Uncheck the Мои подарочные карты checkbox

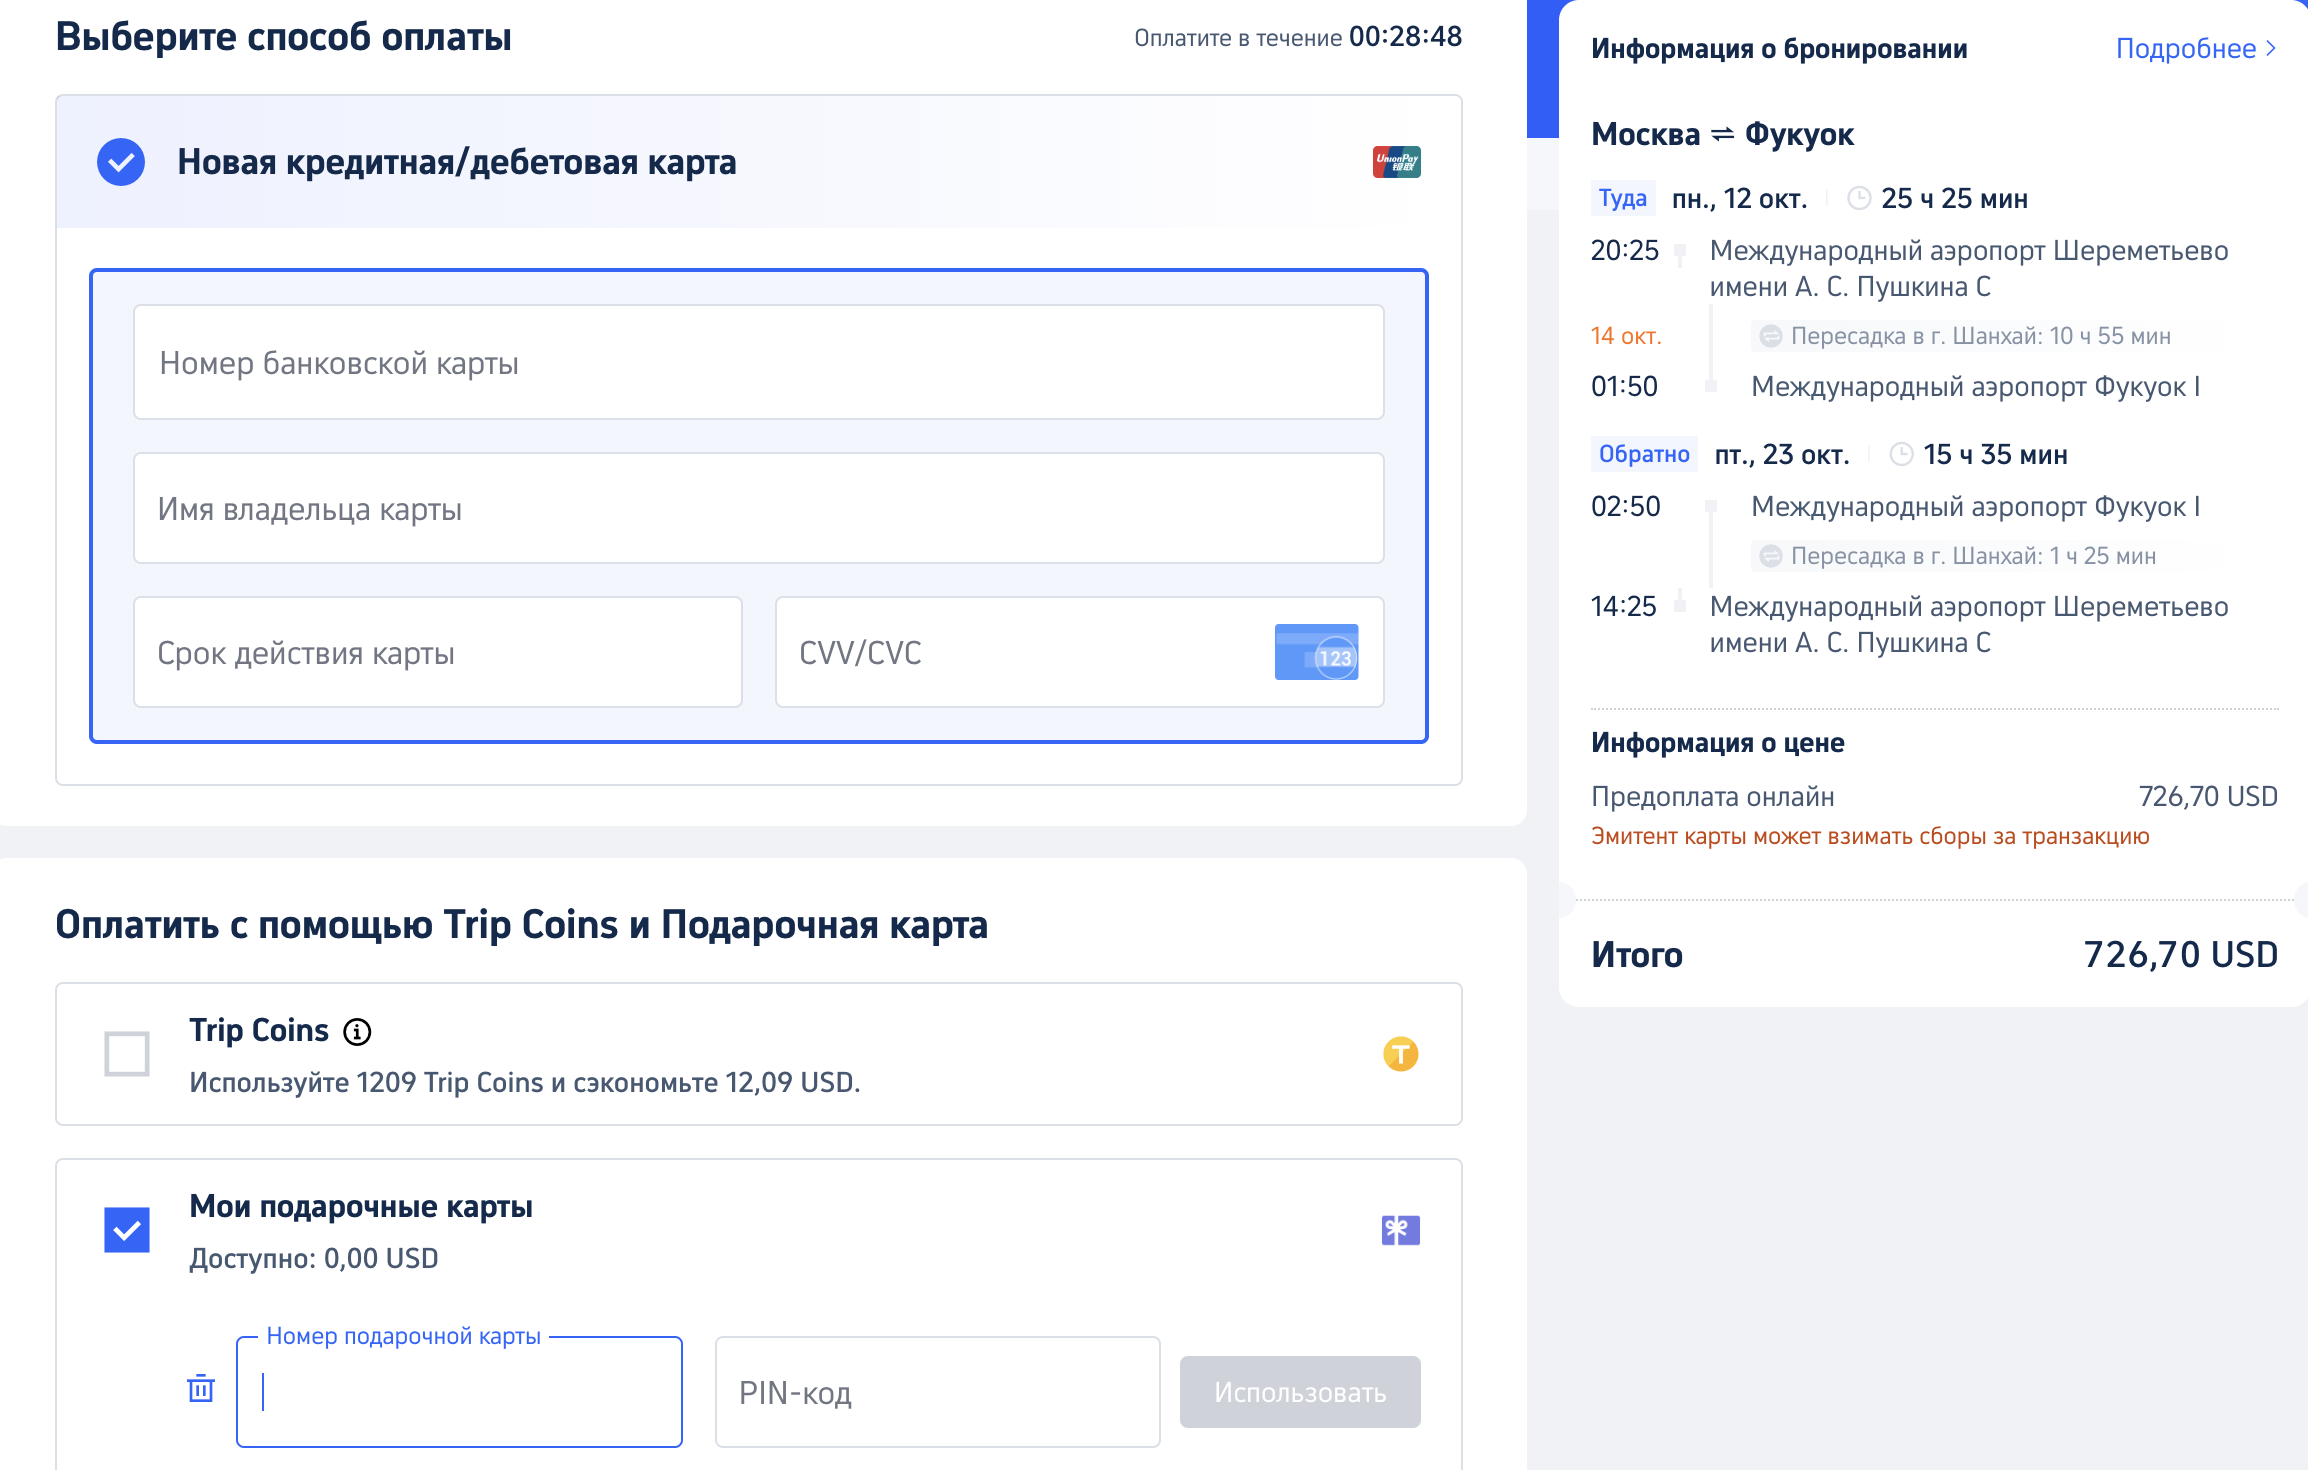pyautogui.click(x=127, y=1229)
